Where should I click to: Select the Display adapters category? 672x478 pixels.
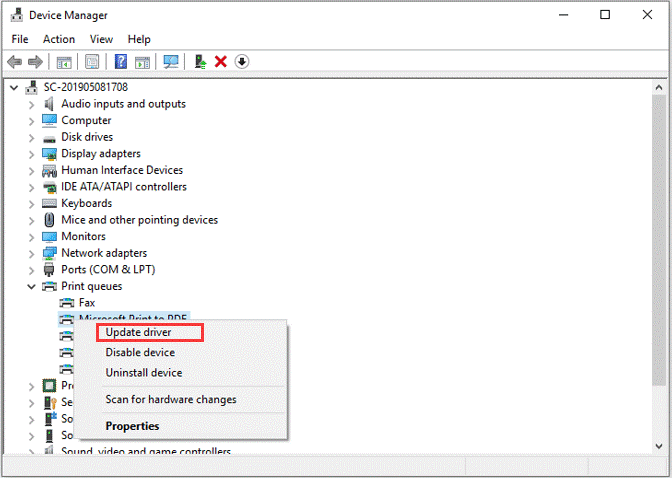point(101,153)
